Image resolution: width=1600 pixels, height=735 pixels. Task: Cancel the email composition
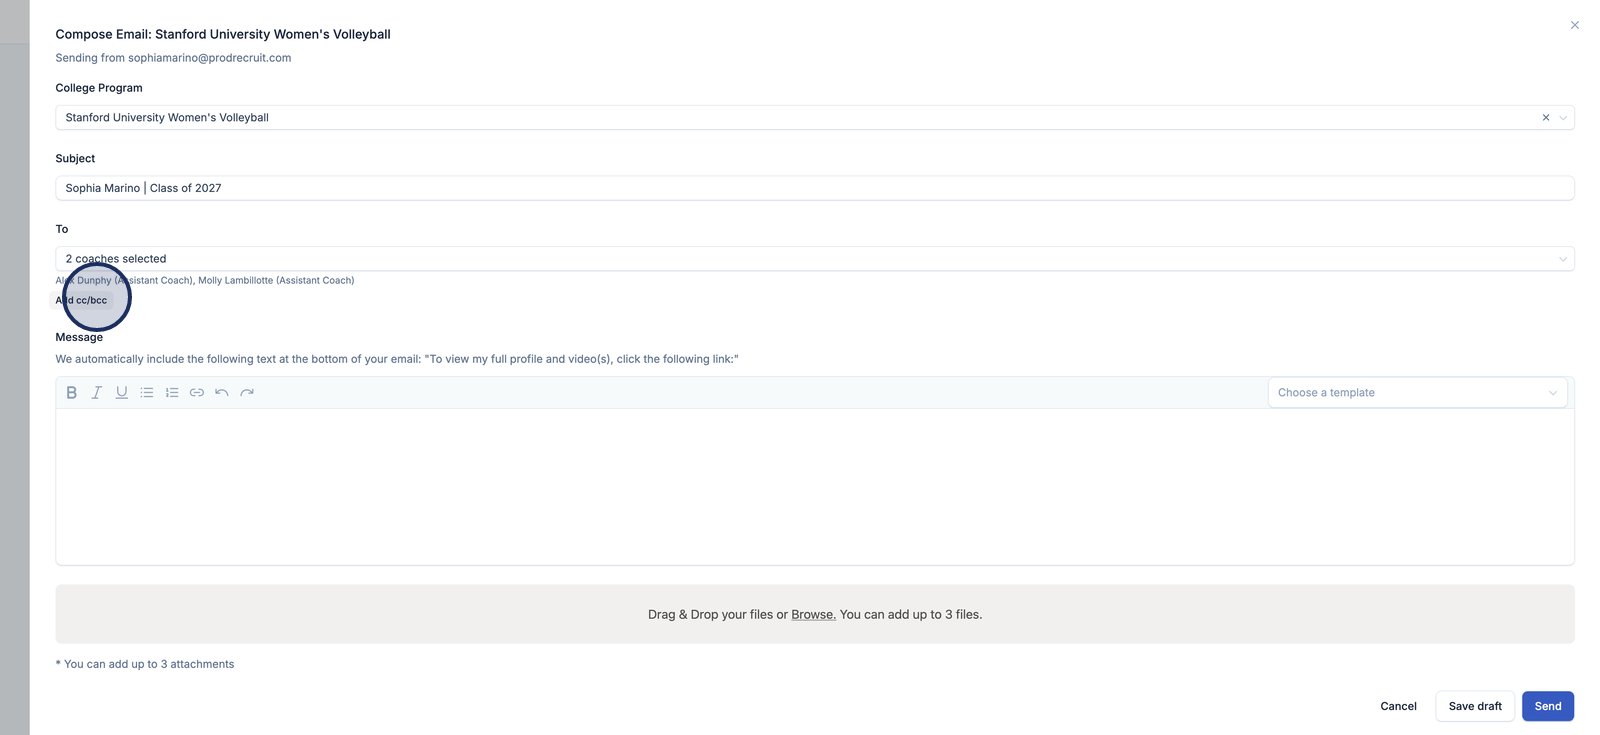pos(1398,706)
